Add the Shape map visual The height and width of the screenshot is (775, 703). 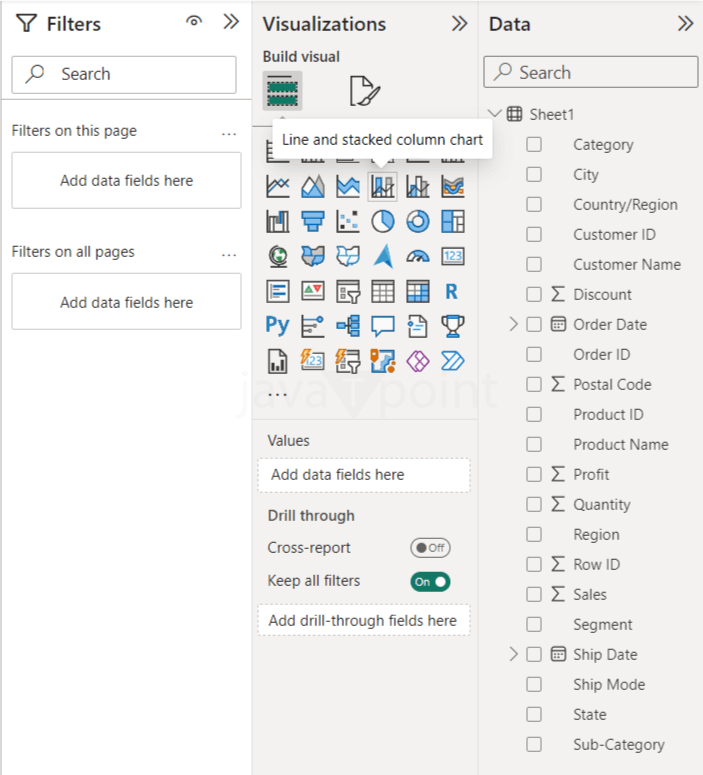tap(348, 257)
